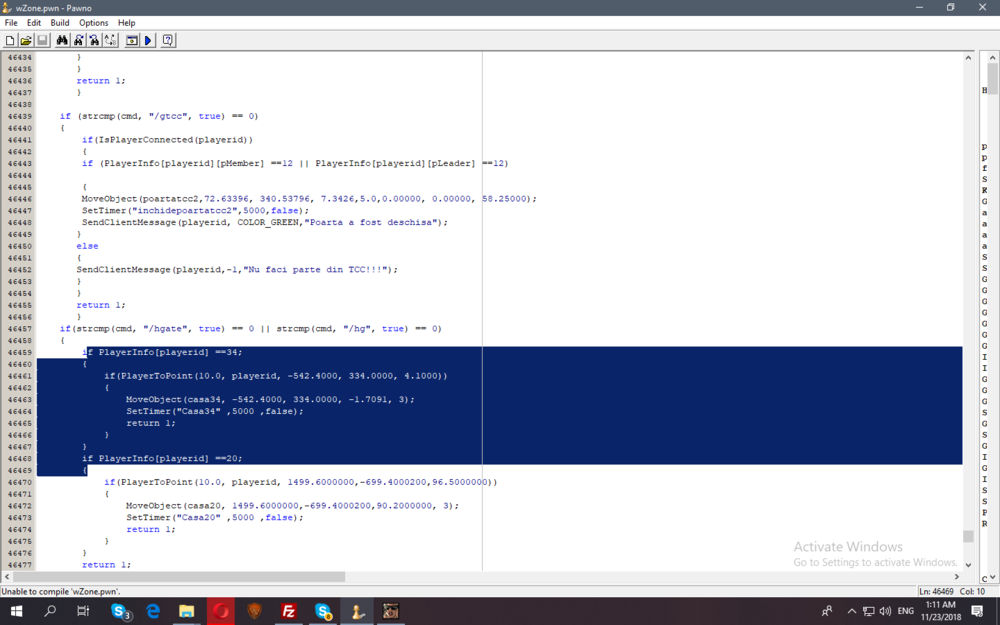
Task: Click the Find Next binoculars icon
Action: (x=78, y=40)
